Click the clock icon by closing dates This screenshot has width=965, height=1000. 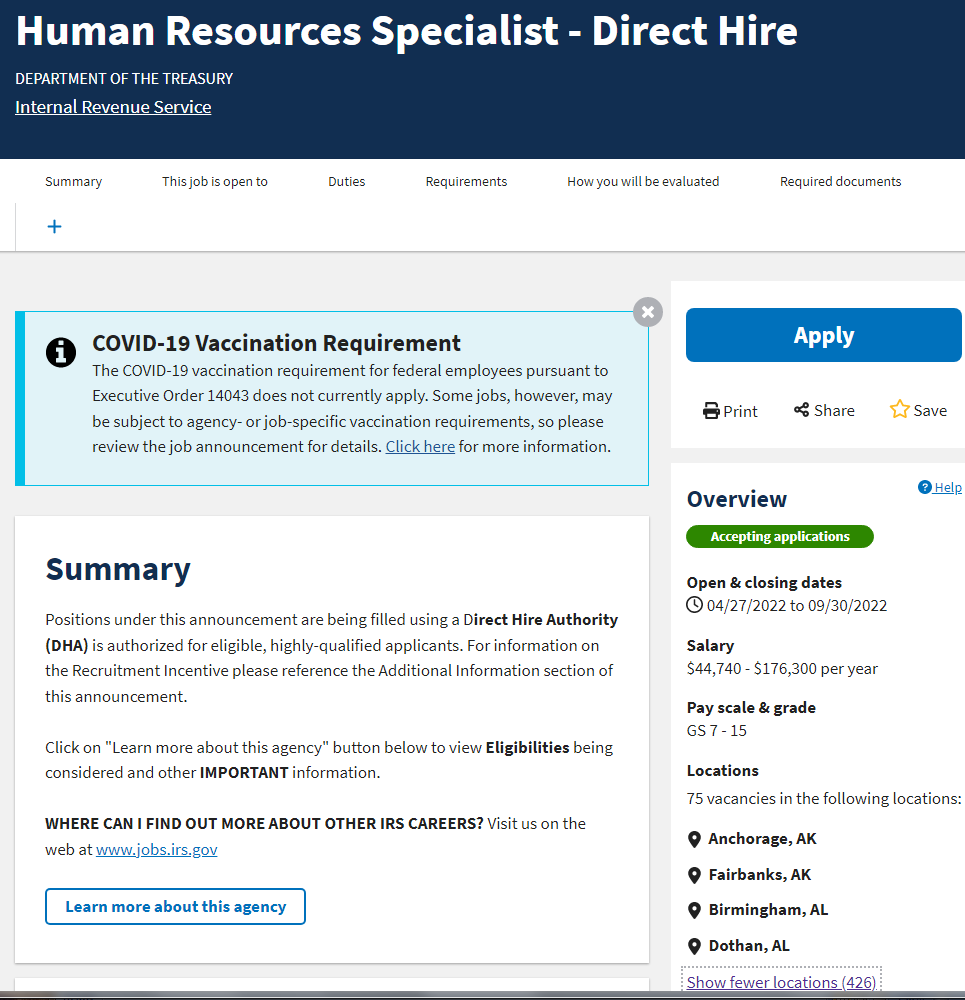[694, 605]
